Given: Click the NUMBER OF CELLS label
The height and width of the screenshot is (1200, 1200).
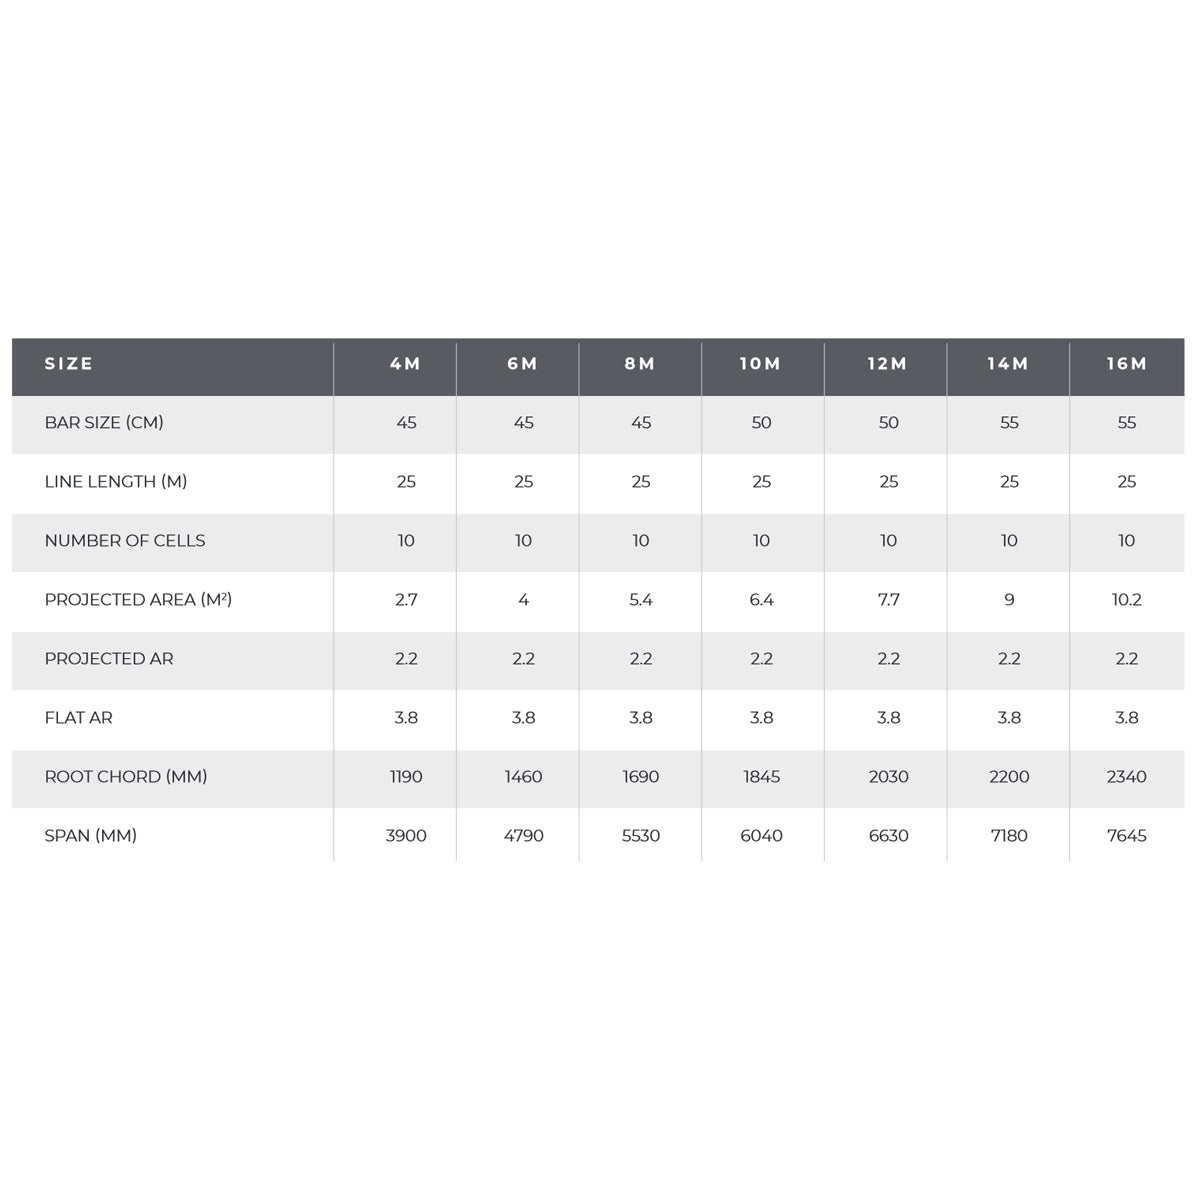Looking at the screenshot, I should (125, 541).
